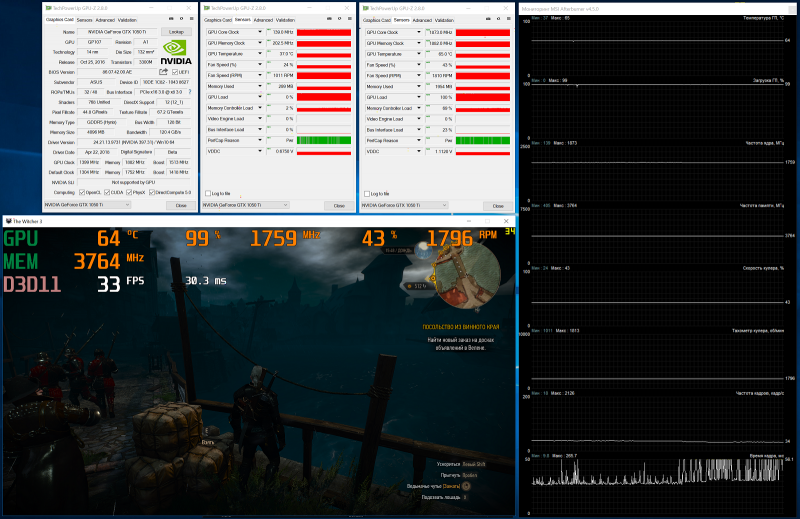Enable Log to file in GPU-Z reading 43 % fan

click(x=367, y=194)
